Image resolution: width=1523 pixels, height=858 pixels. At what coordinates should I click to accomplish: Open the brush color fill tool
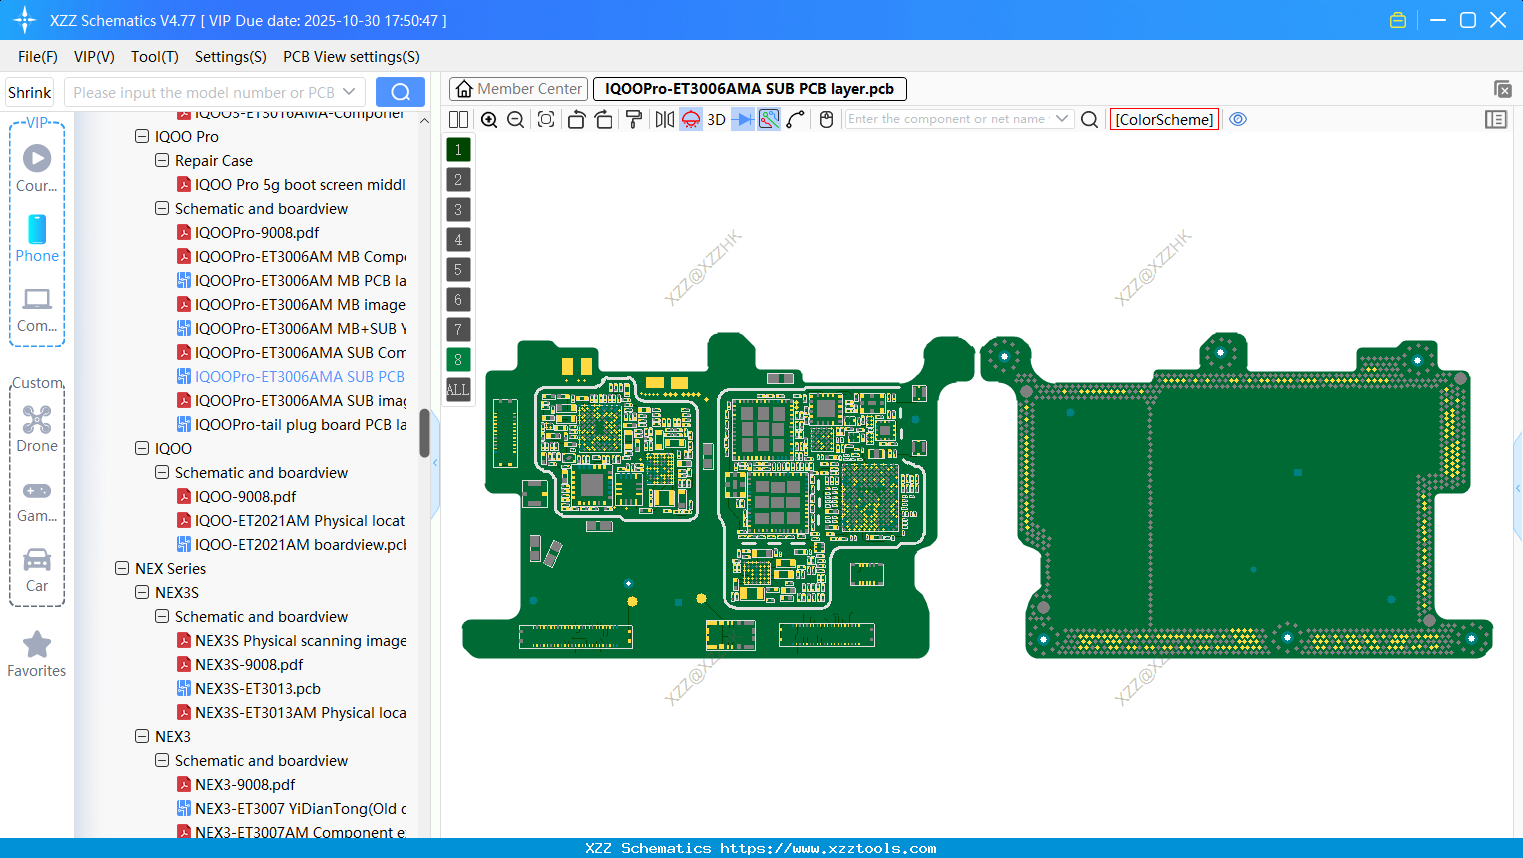pyautogui.click(x=632, y=119)
